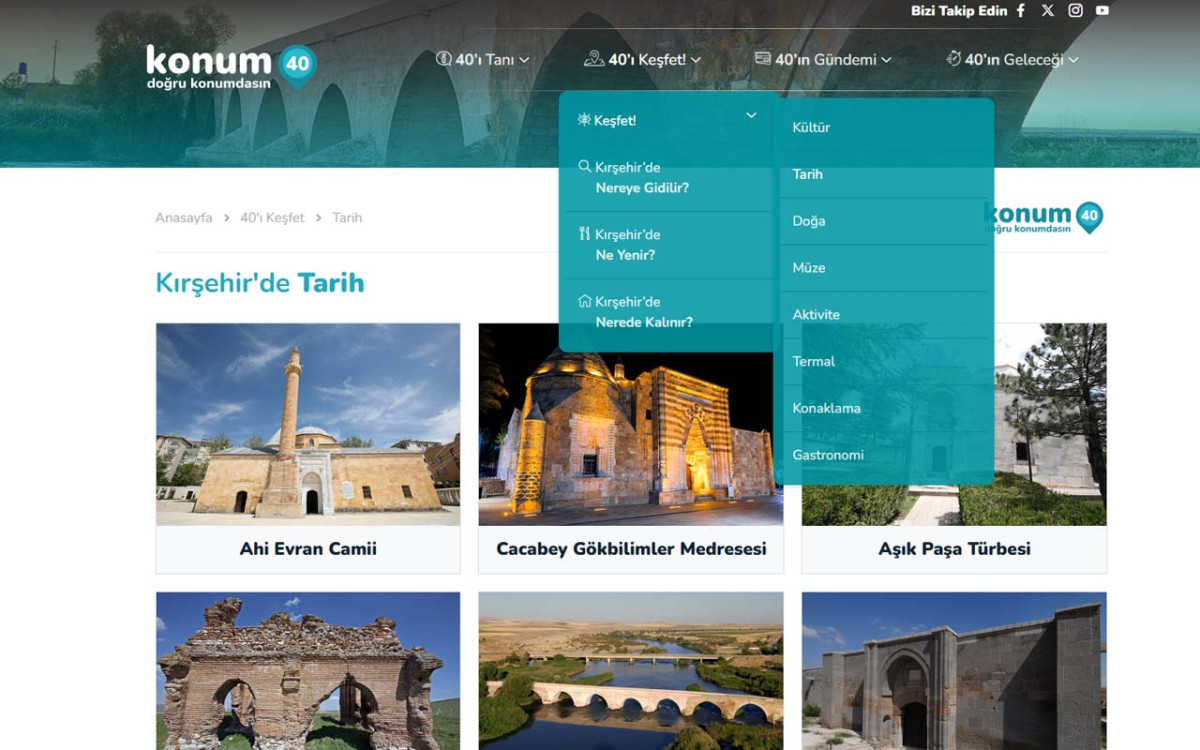The height and width of the screenshot is (750, 1200).
Task: Open the 40'ın Gündemi menu
Action: pyautogui.click(x=823, y=60)
